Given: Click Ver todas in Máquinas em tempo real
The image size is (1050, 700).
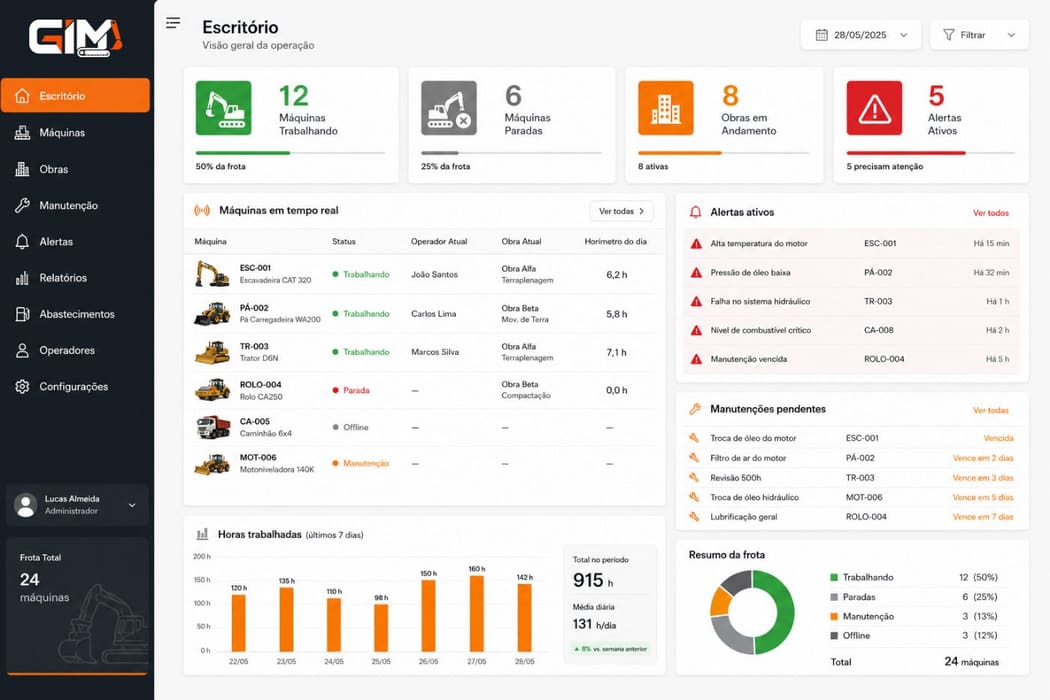Looking at the screenshot, I should pos(621,211).
